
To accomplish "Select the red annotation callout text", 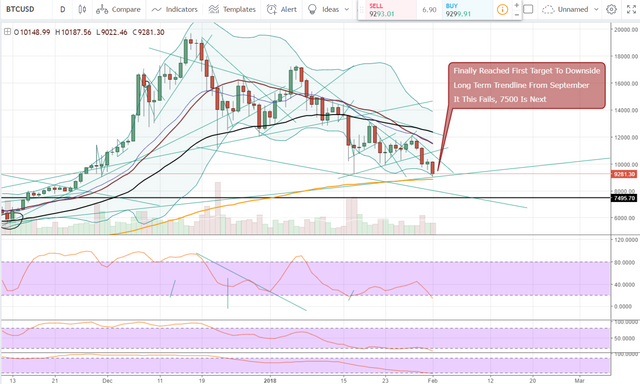I will tap(526, 85).
